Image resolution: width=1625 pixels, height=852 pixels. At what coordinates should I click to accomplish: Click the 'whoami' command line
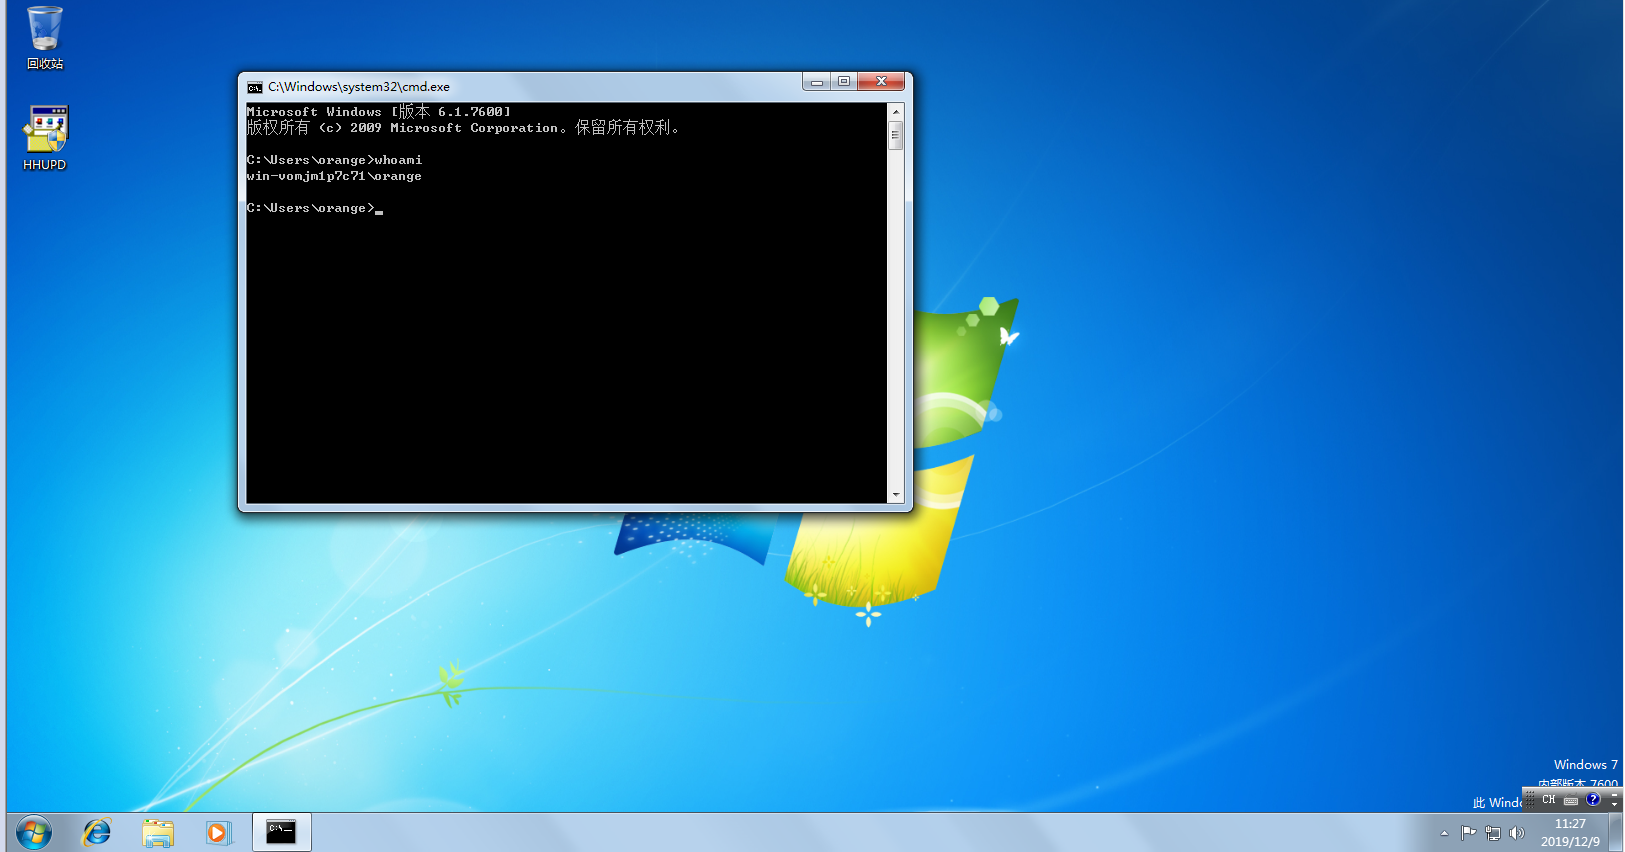(335, 160)
